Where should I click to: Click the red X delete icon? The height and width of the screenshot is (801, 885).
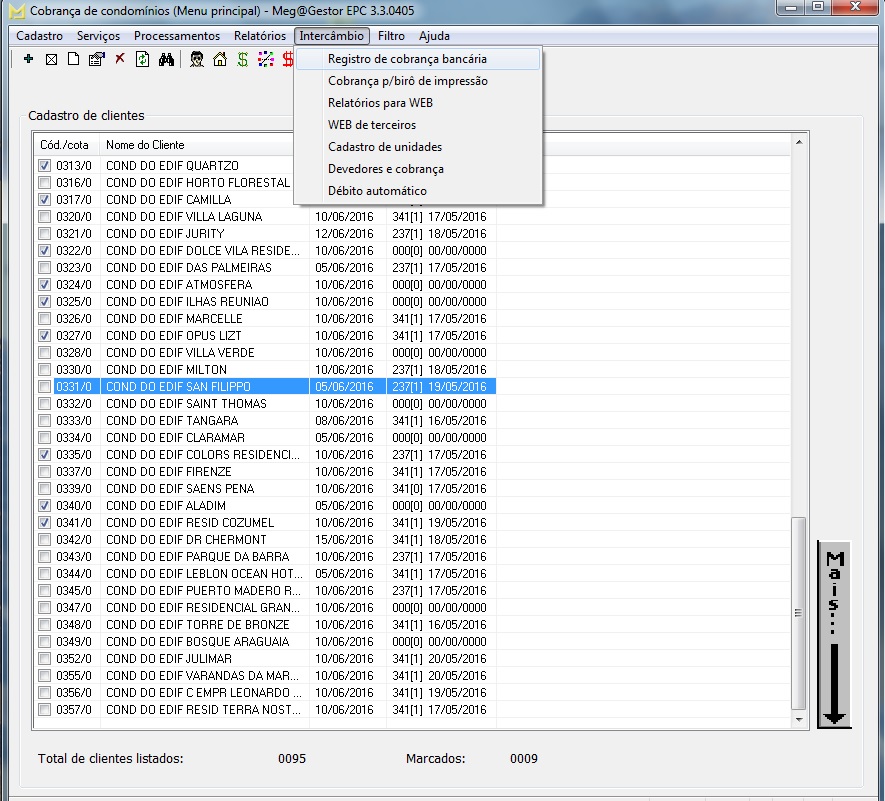pyautogui.click(x=120, y=60)
